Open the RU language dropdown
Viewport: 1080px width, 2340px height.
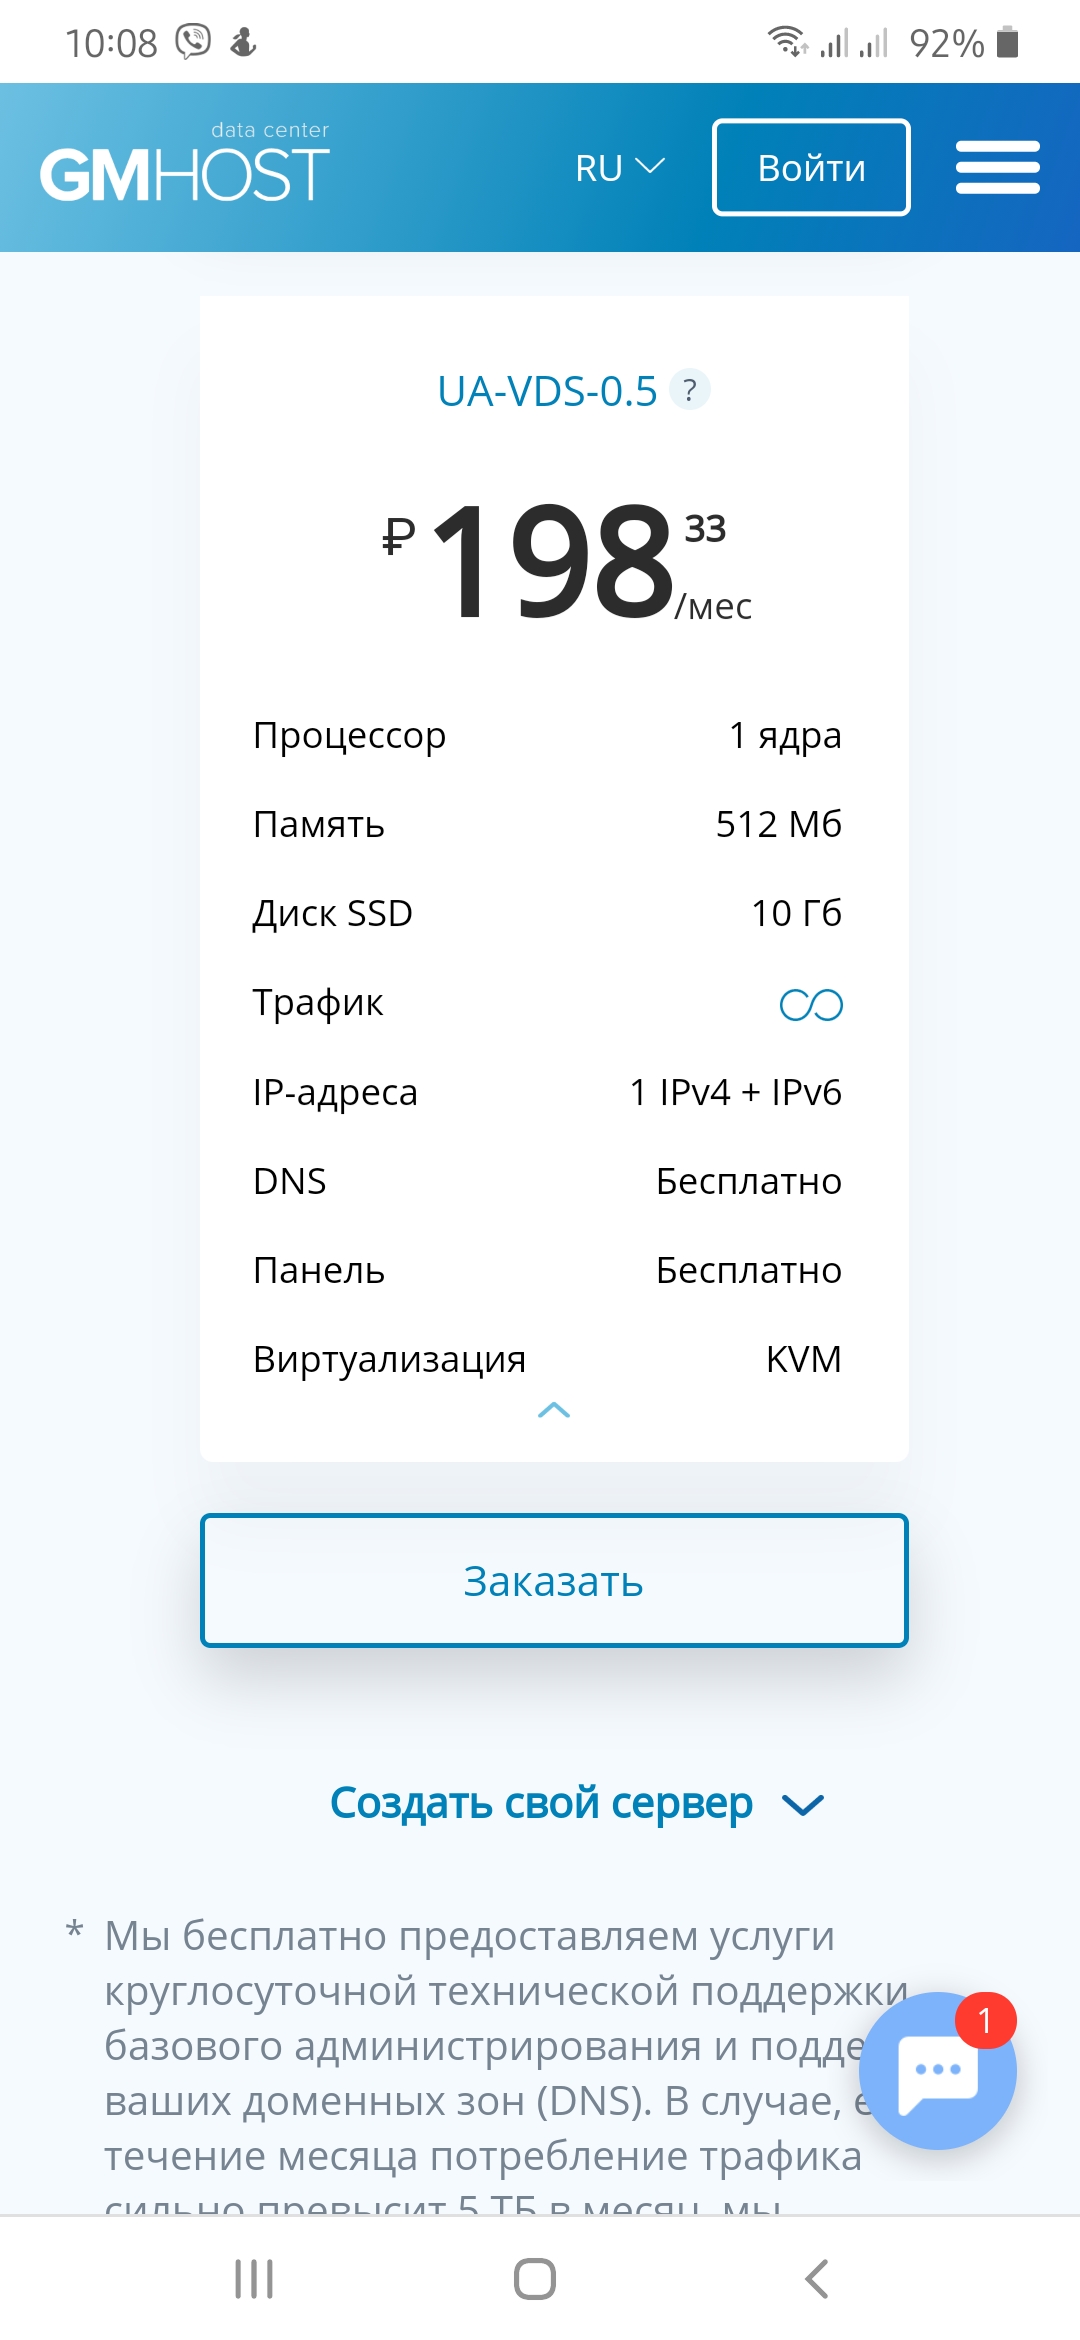pos(619,168)
